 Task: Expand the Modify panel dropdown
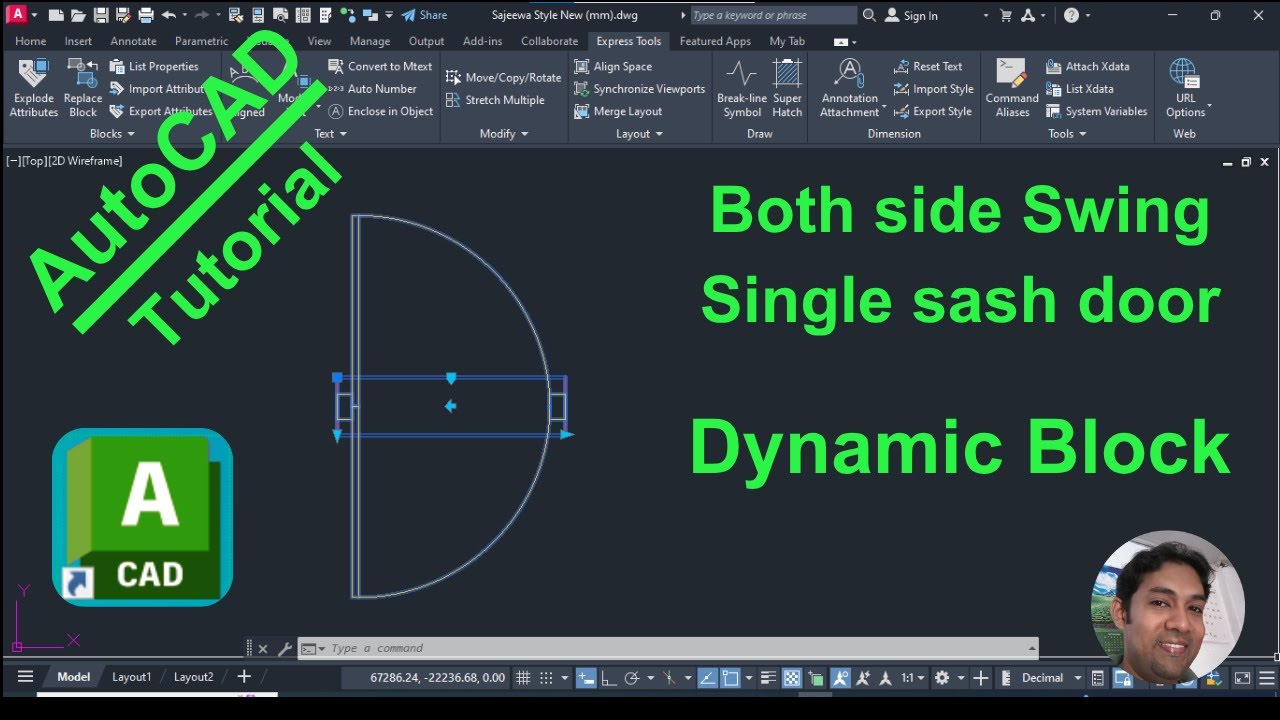pyautogui.click(x=504, y=134)
